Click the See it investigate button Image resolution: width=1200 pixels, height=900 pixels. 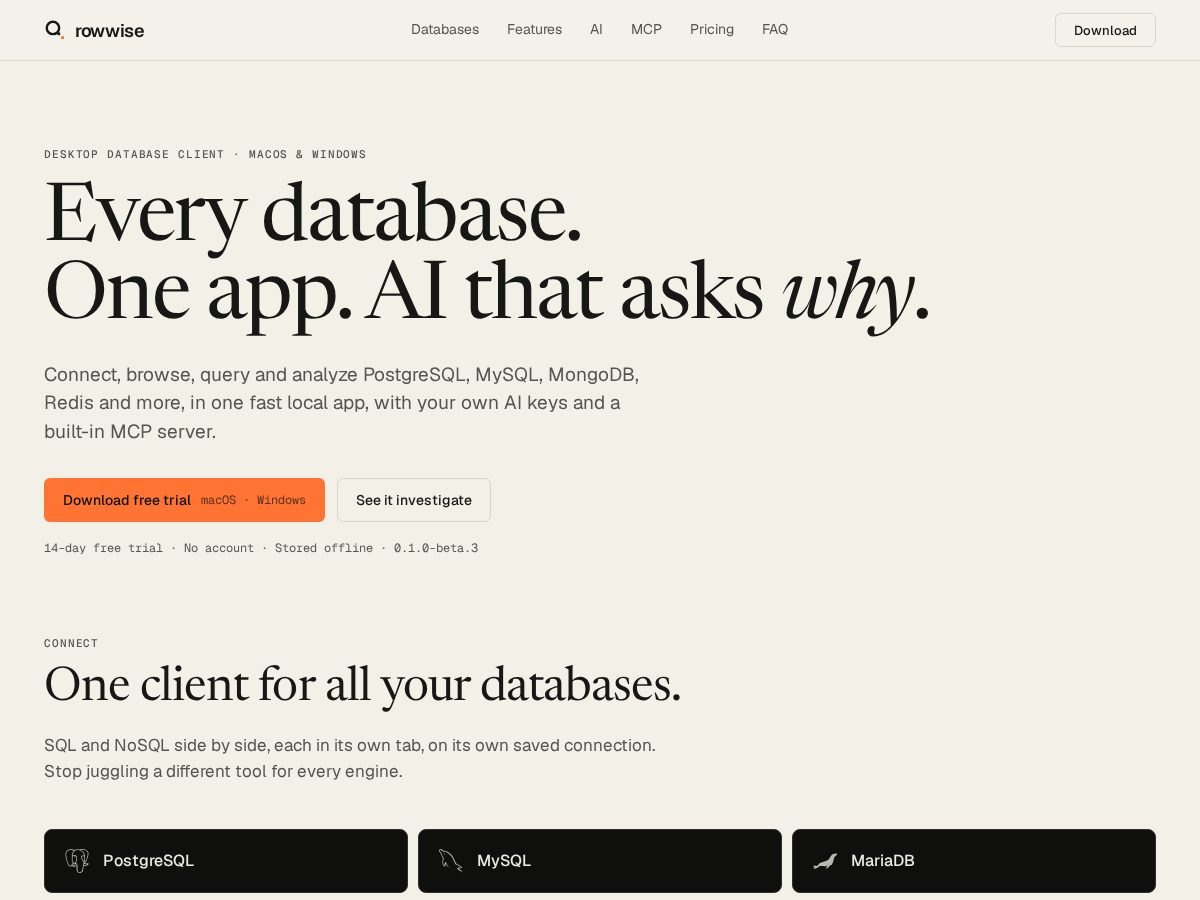pyautogui.click(x=414, y=500)
